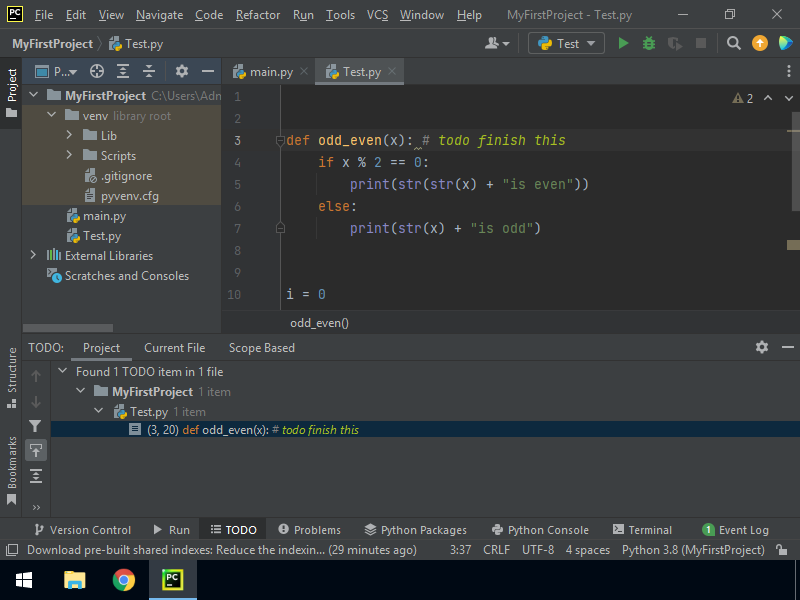Click the locate target icon in Project panel
Image resolution: width=800 pixels, height=600 pixels.
click(x=97, y=71)
